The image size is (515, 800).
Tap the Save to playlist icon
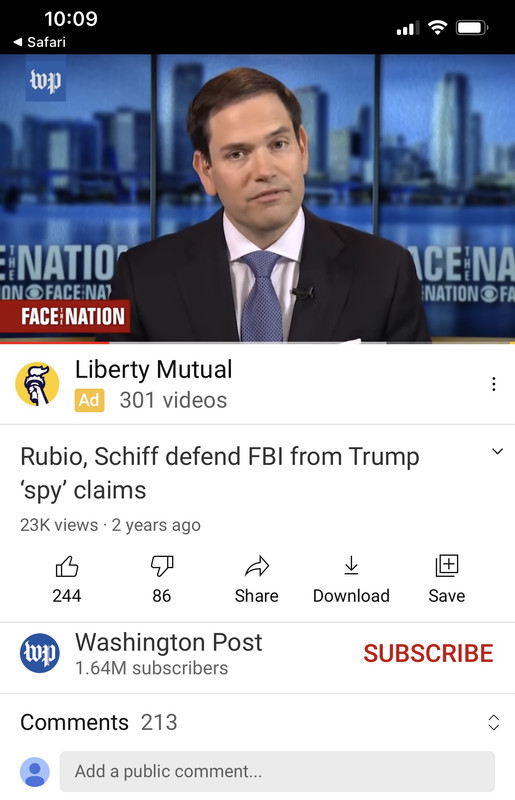(447, 566)
